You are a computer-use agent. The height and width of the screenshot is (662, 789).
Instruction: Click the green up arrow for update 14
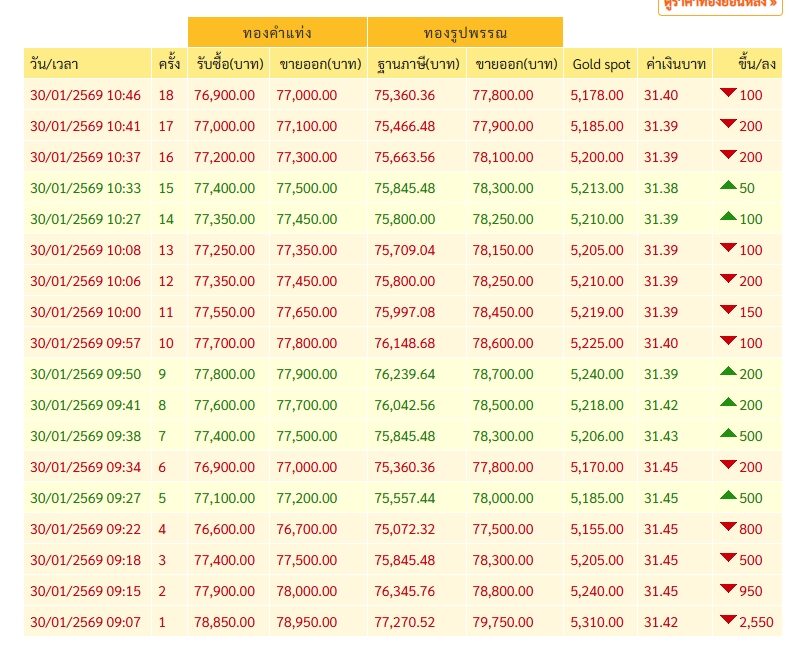(x=728, y=218)
